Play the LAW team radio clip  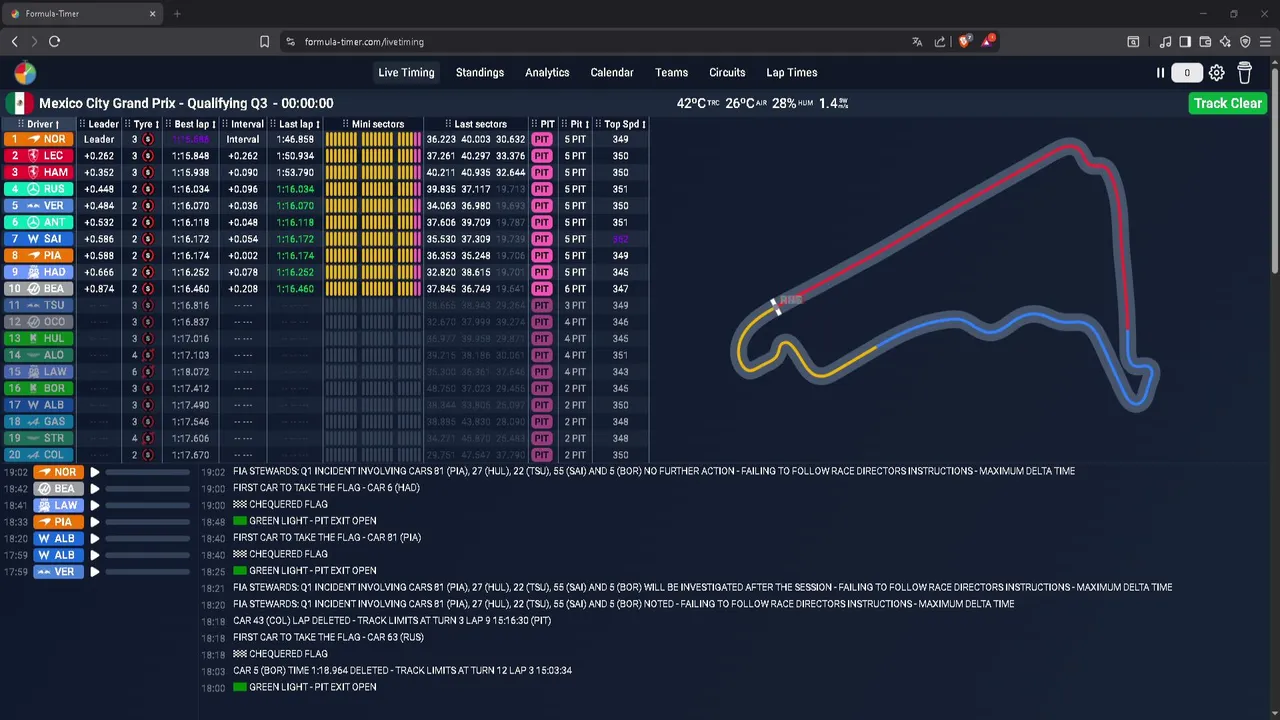pos(95,505)
